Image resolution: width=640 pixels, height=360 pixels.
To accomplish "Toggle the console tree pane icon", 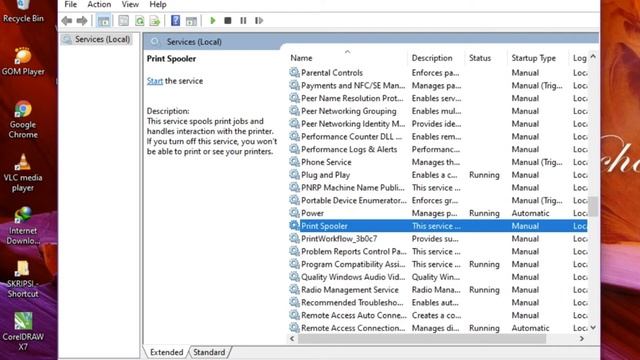I will coord(104,20).
